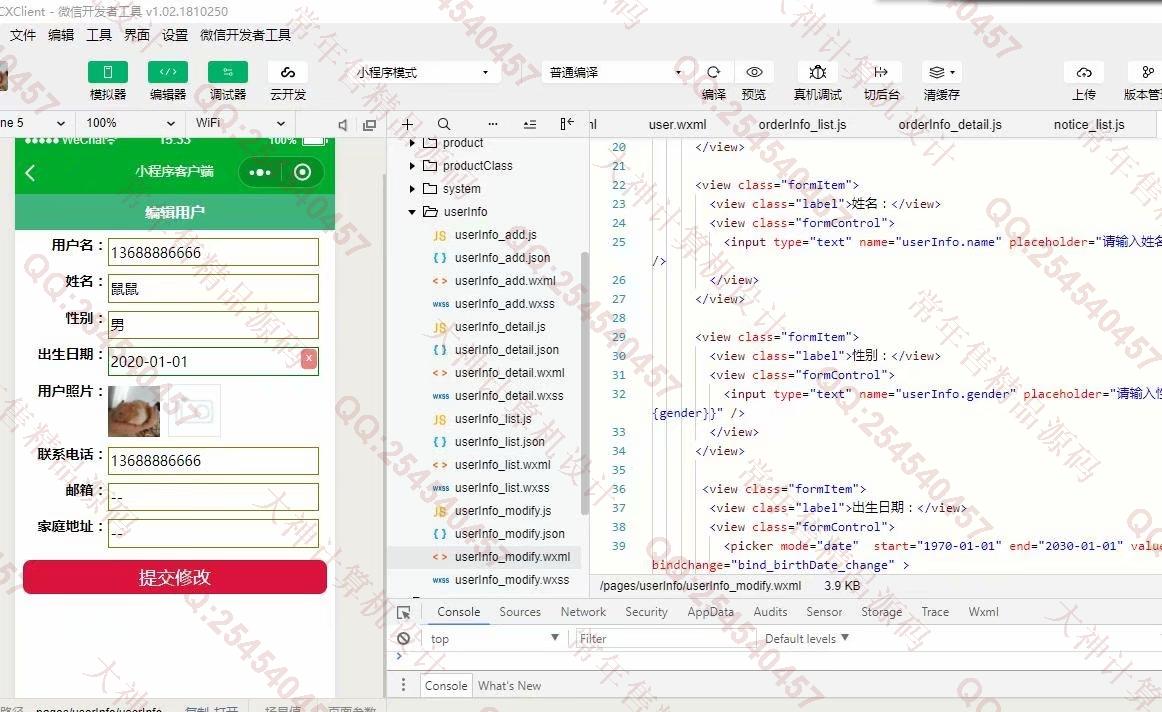1162x712 pixels.
Task: Click the 预览 preview eye icon
Action: tap(754, 72)
